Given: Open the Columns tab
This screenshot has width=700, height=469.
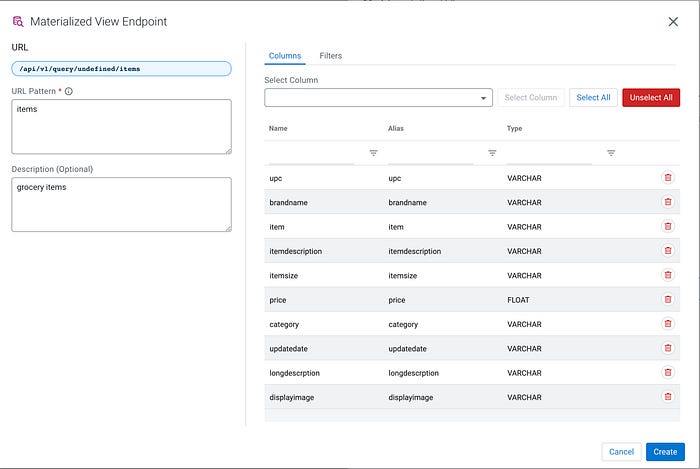Looking at the screenshot, I should click(x=285, y=56).
